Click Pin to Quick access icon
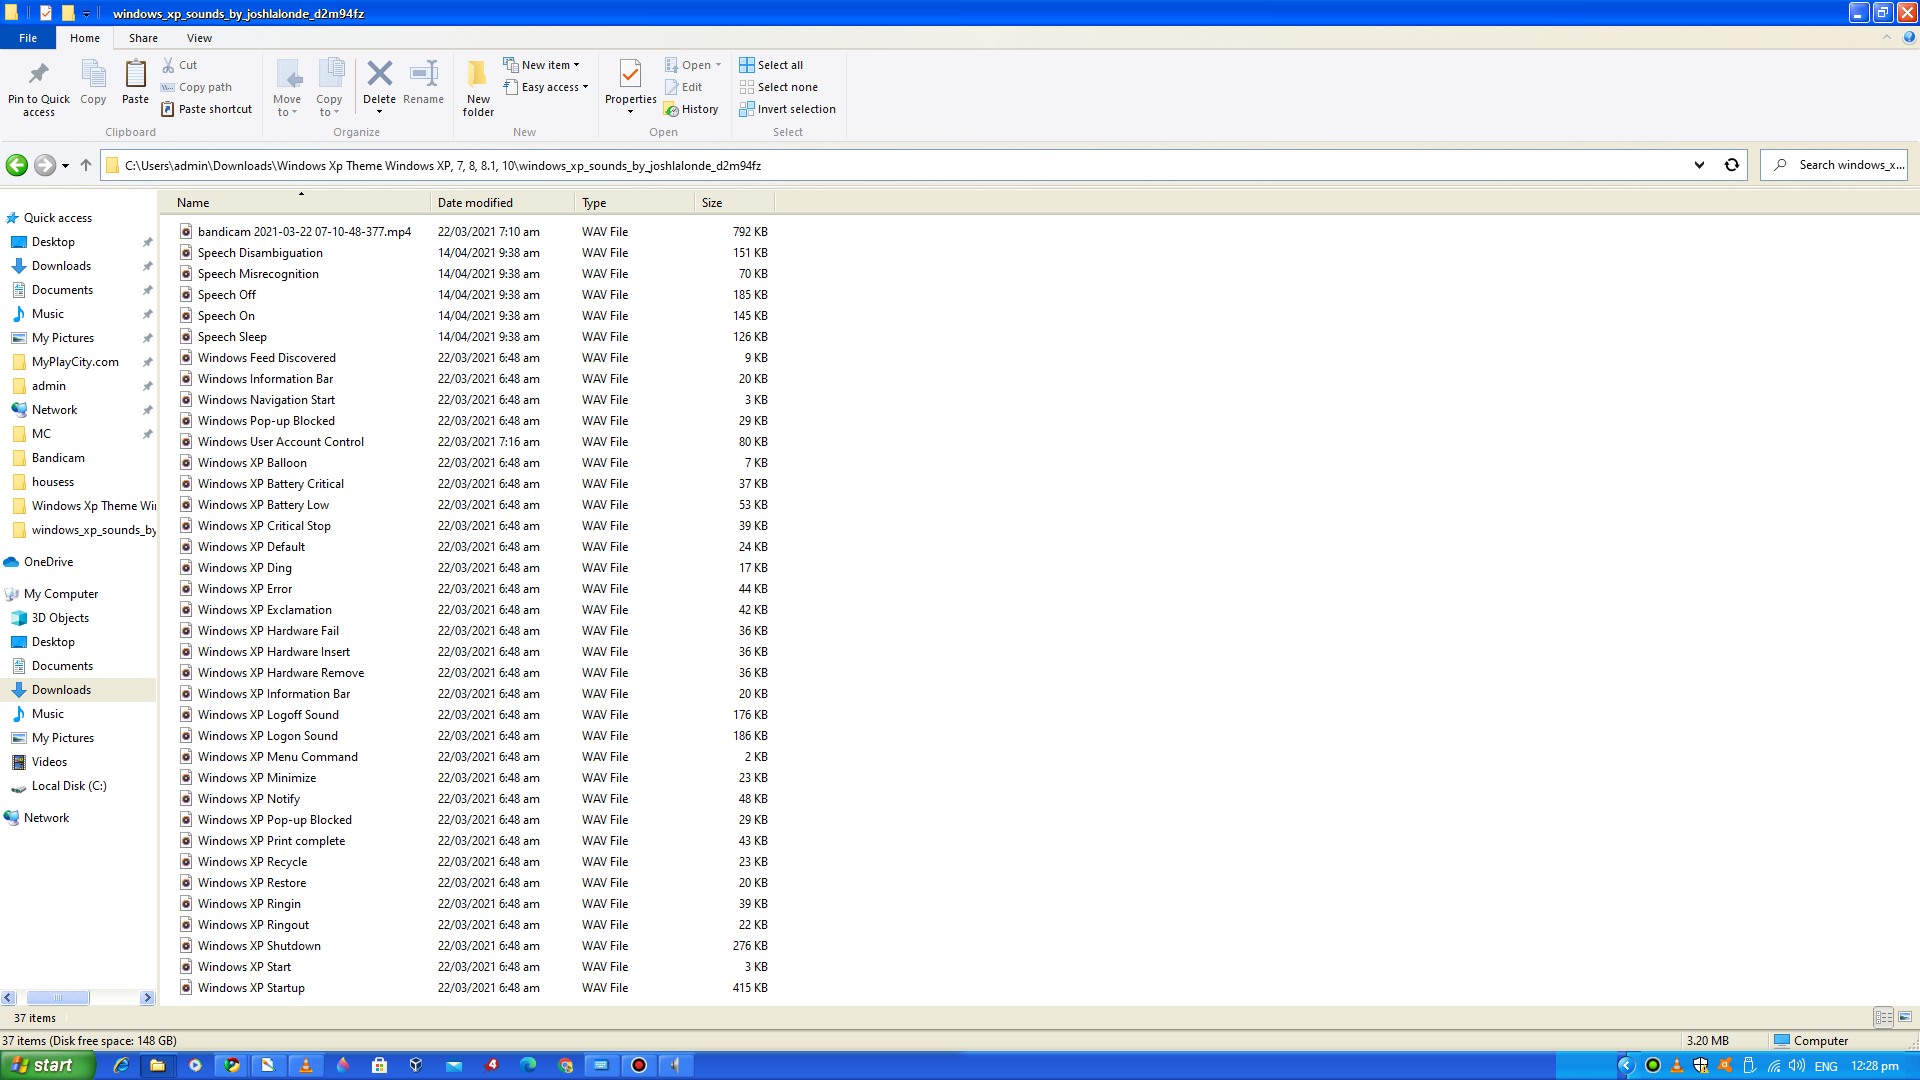Screen dimensions: 1920x1080 [39, 75]
